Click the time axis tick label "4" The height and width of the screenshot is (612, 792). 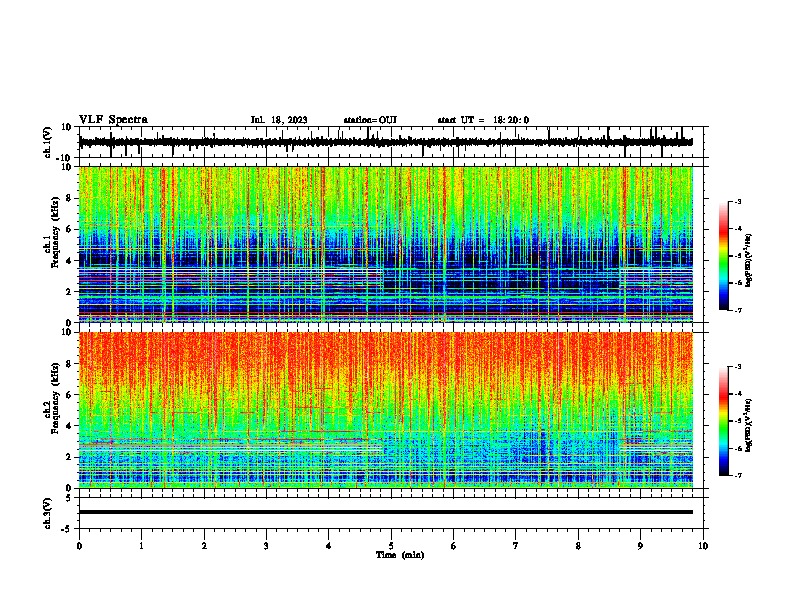pyautogui.click(x=329, y=546)
